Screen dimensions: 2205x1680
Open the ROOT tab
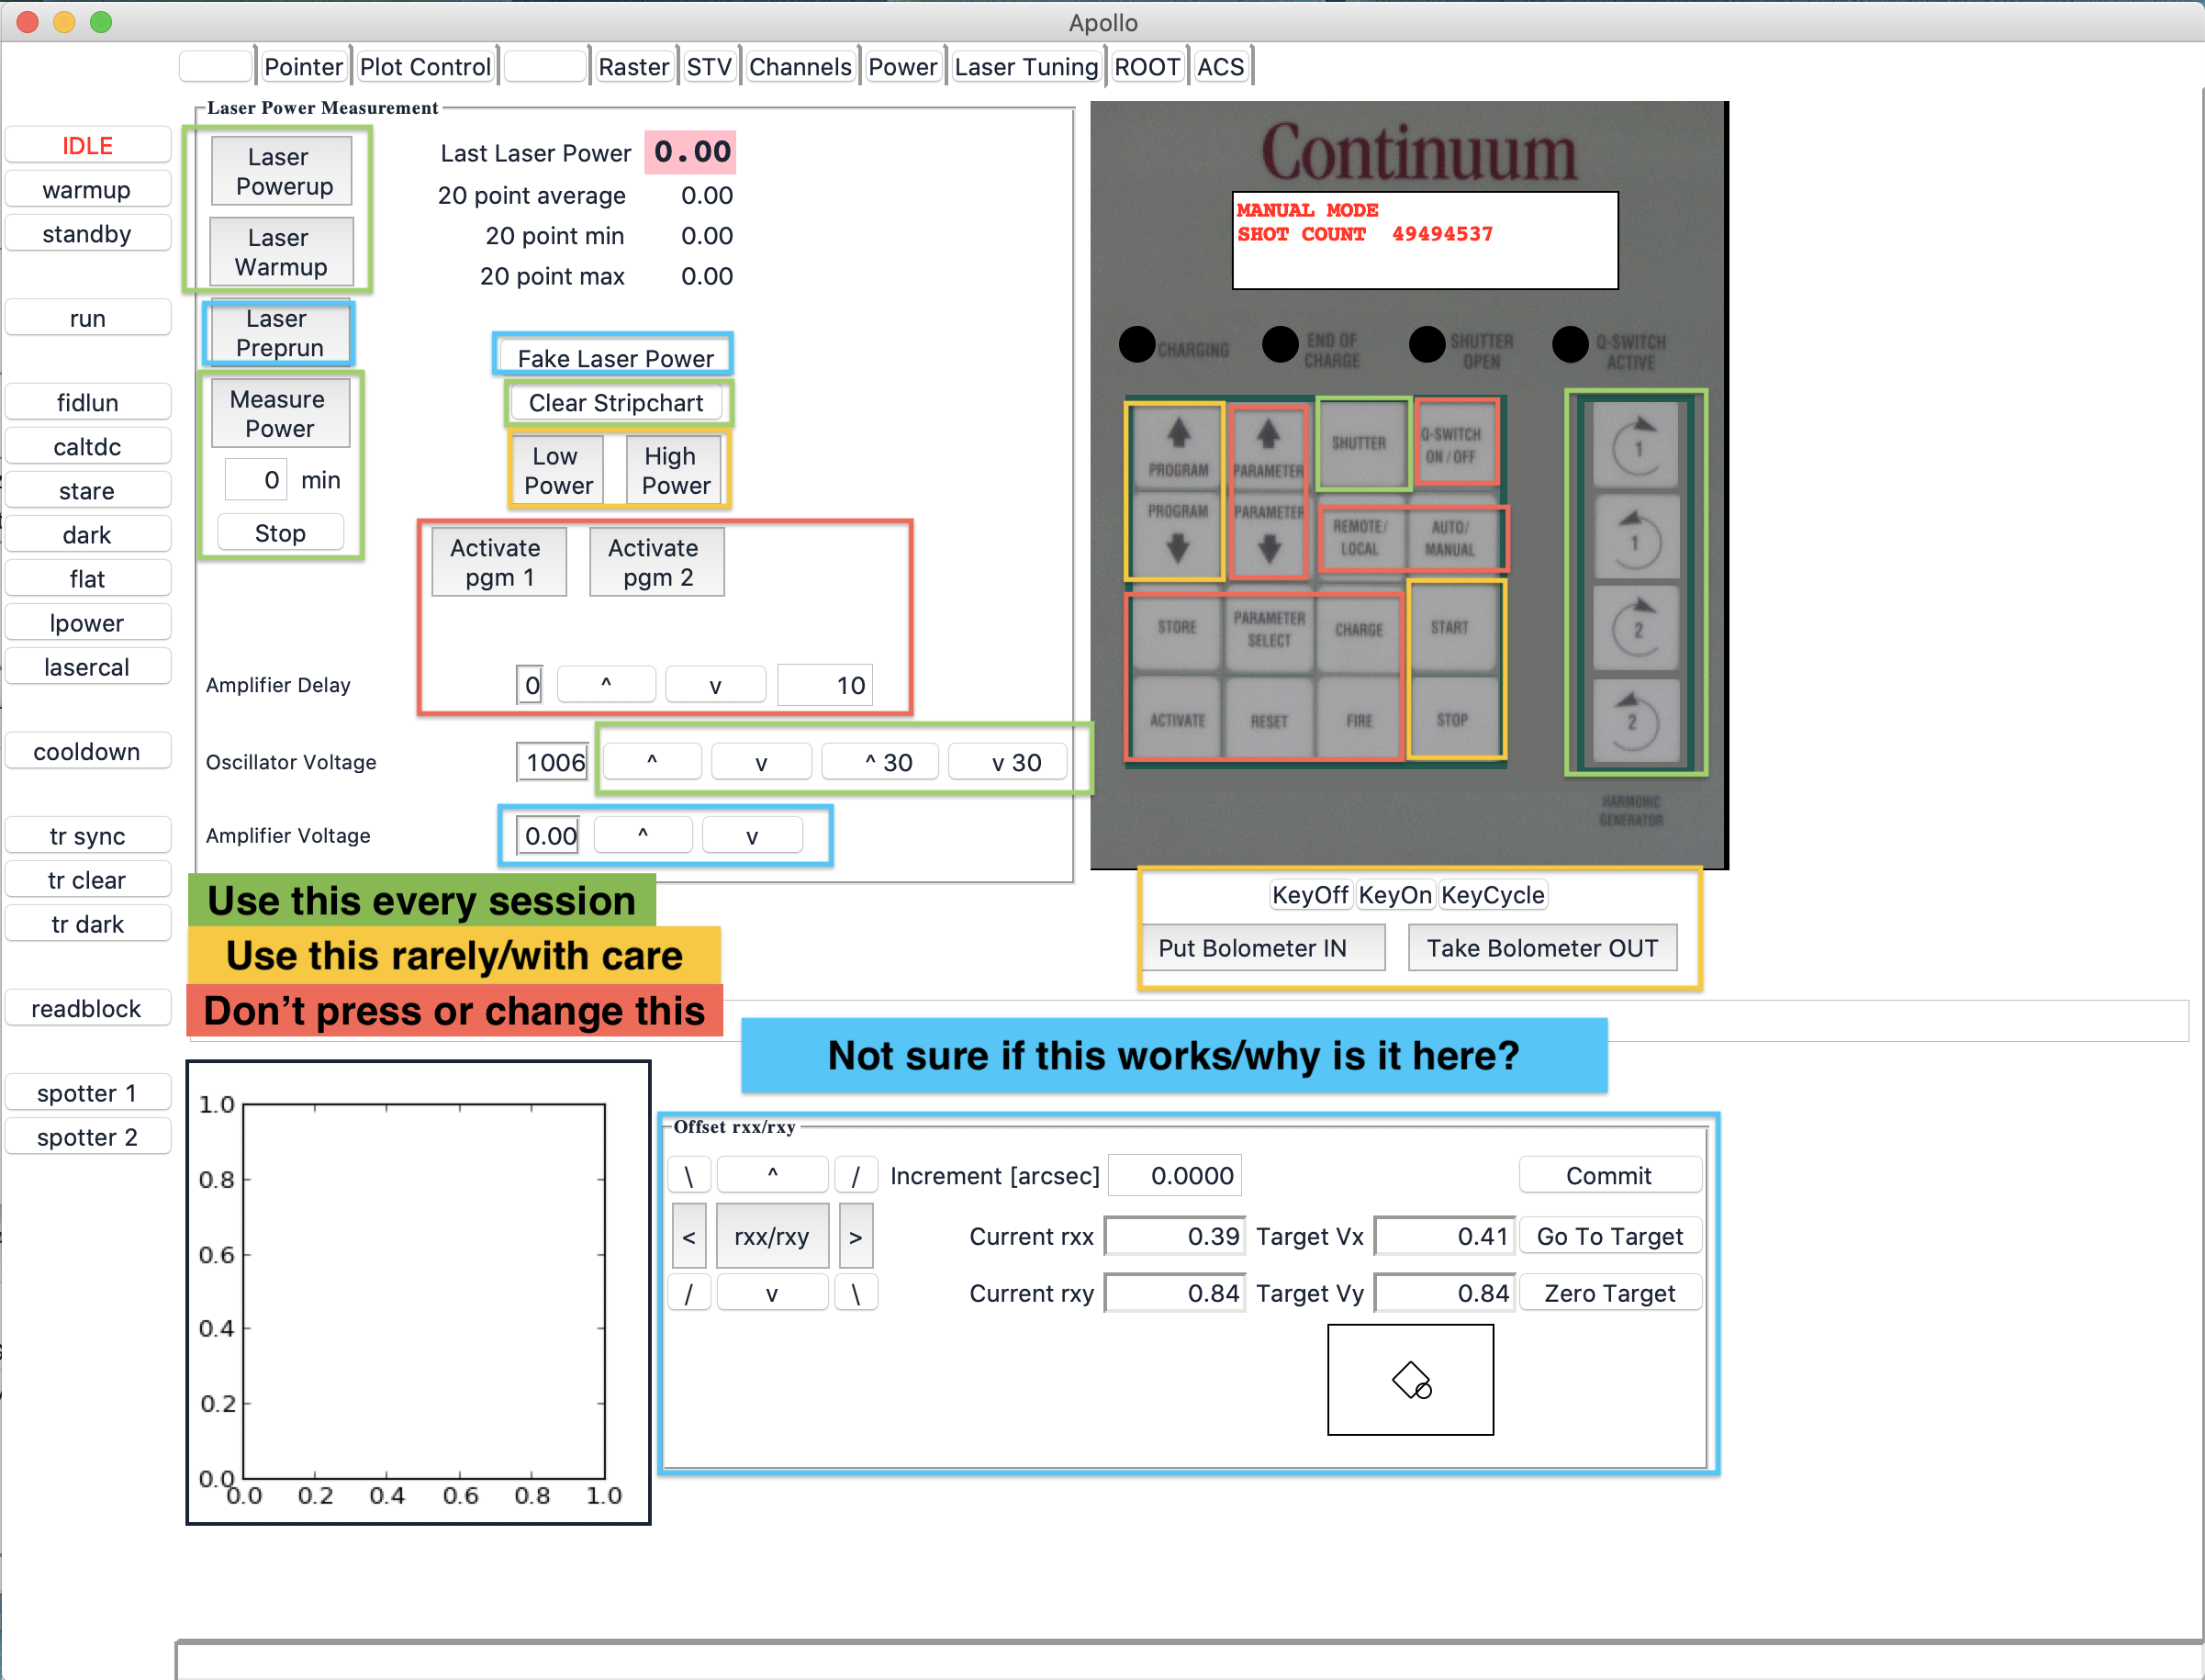point(1147,67)
